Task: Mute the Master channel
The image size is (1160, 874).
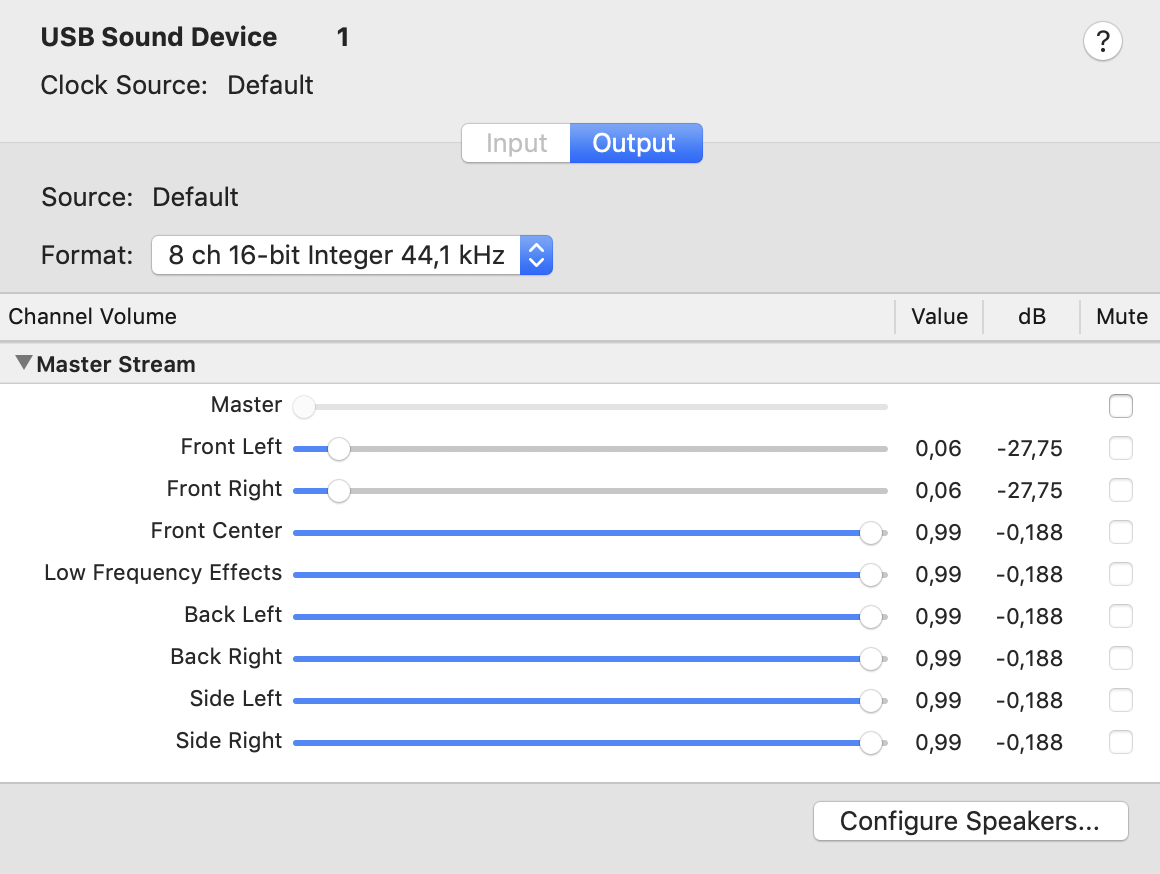Action: pyautogui.click(x=1121, y=406)
